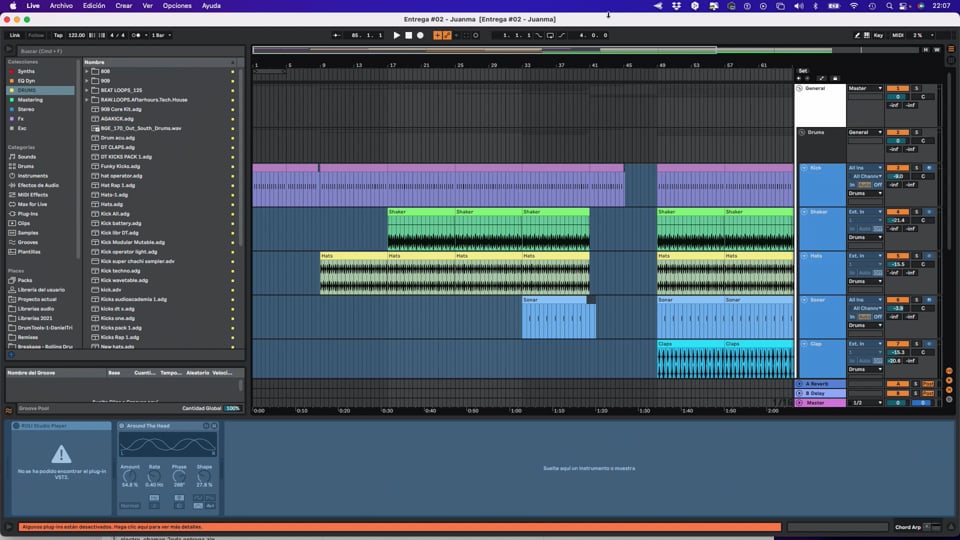Click the Link button
This screenshot has height=540, width=960.
[x=15, y=36]
